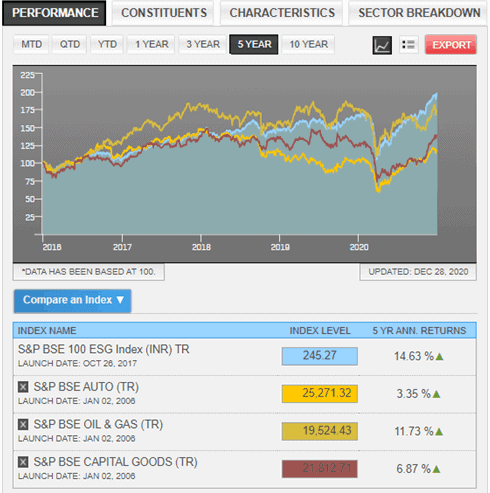This screenshot has width=490, height=493.
Task: Switch to table list view icon
Action: click(408, 44)
